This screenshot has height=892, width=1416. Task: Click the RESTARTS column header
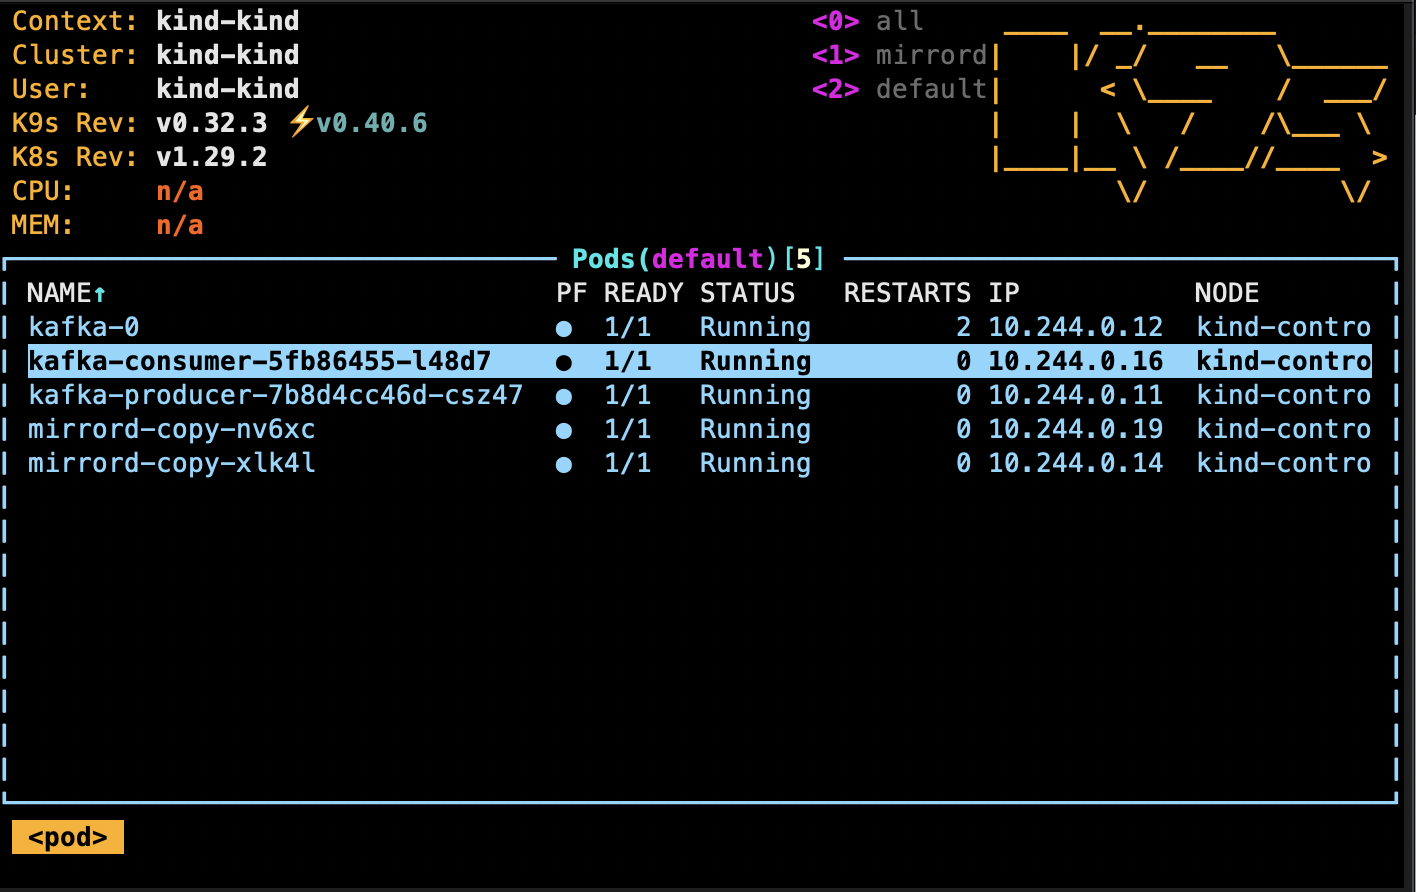(x=907, y=293)
